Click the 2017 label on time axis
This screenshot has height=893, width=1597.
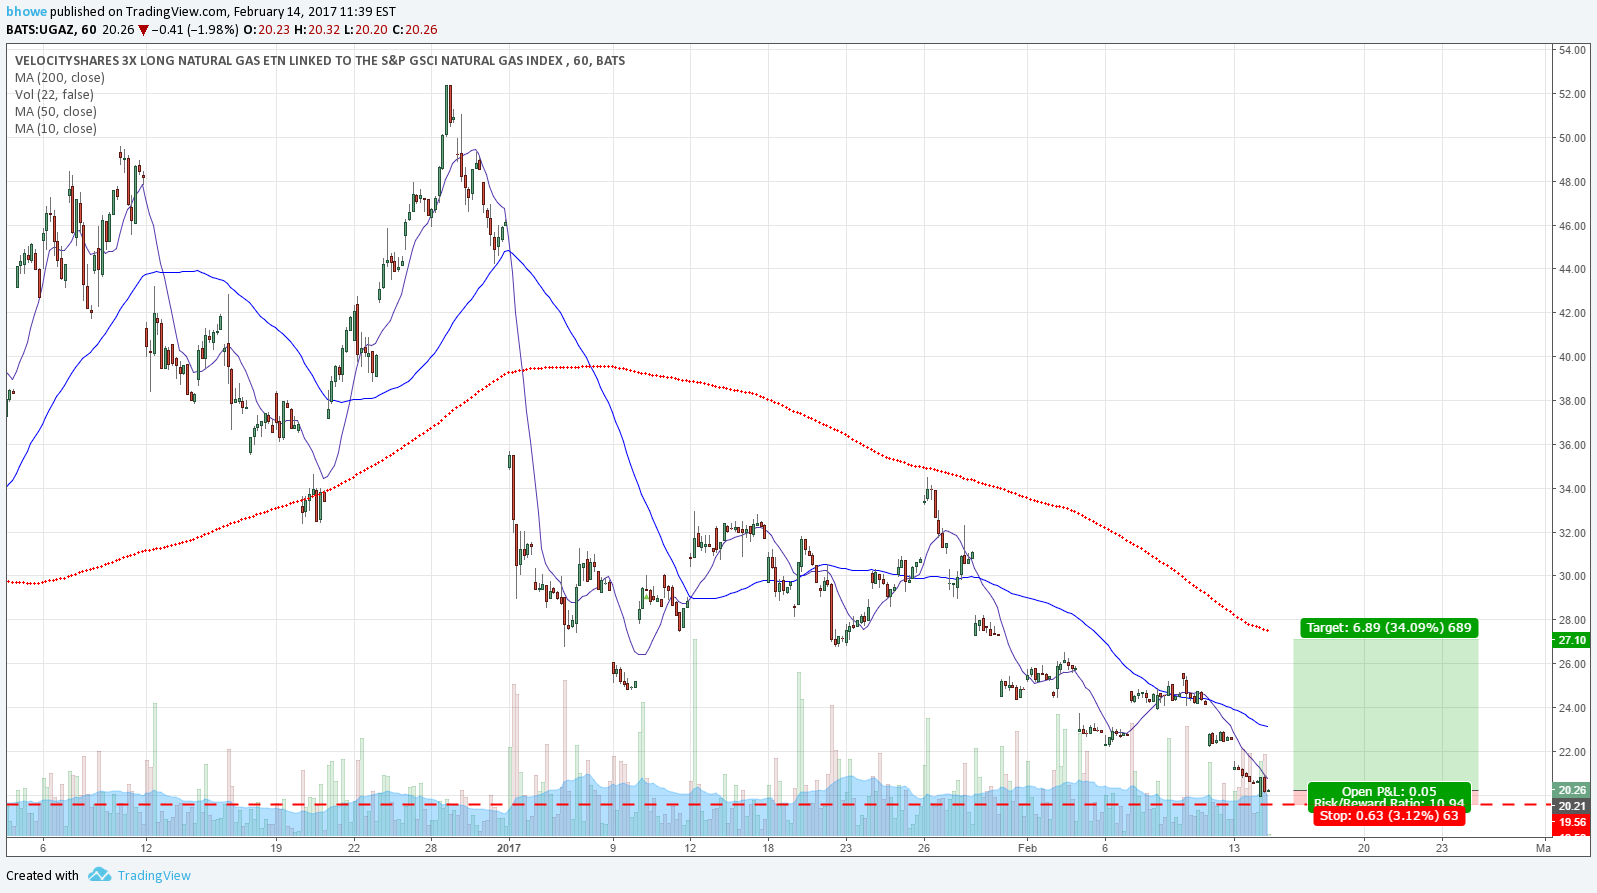[509, 848]
